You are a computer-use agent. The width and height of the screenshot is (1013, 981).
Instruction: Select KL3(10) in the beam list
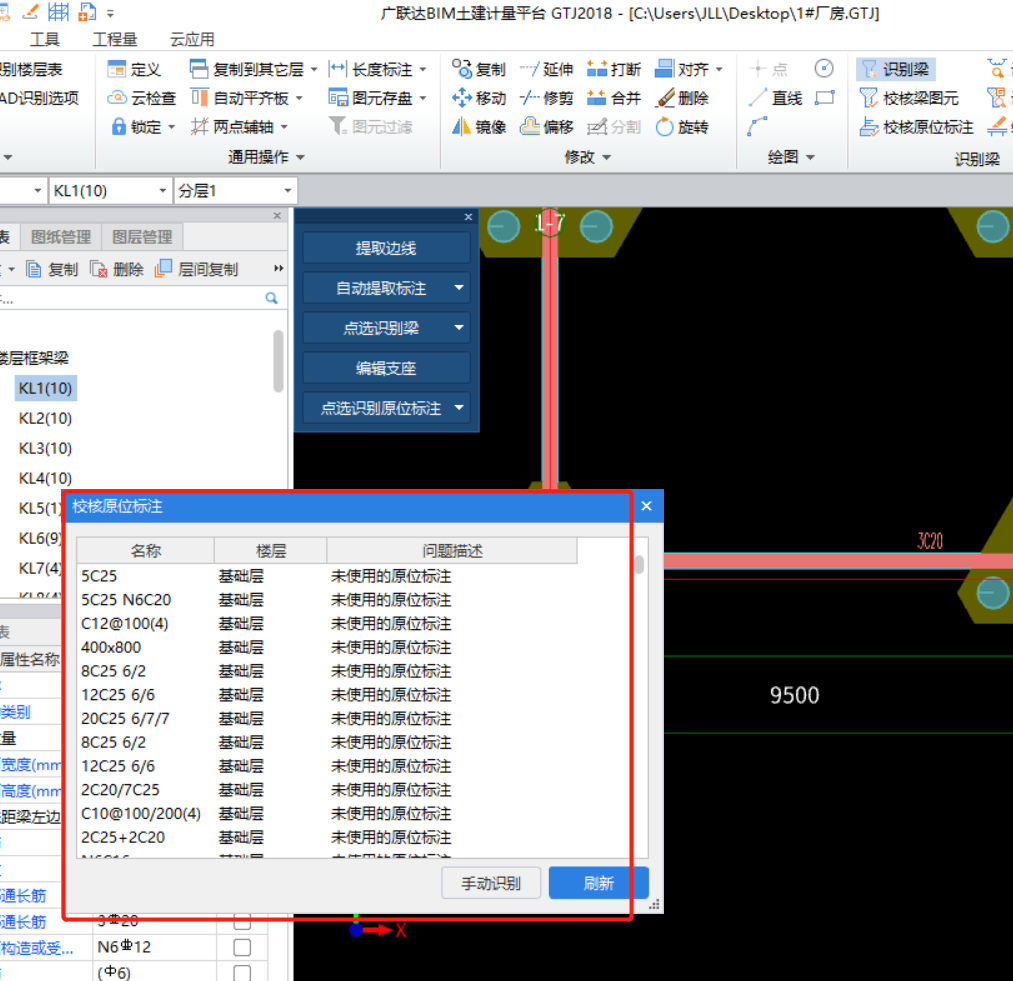click(x=45, y=448)
